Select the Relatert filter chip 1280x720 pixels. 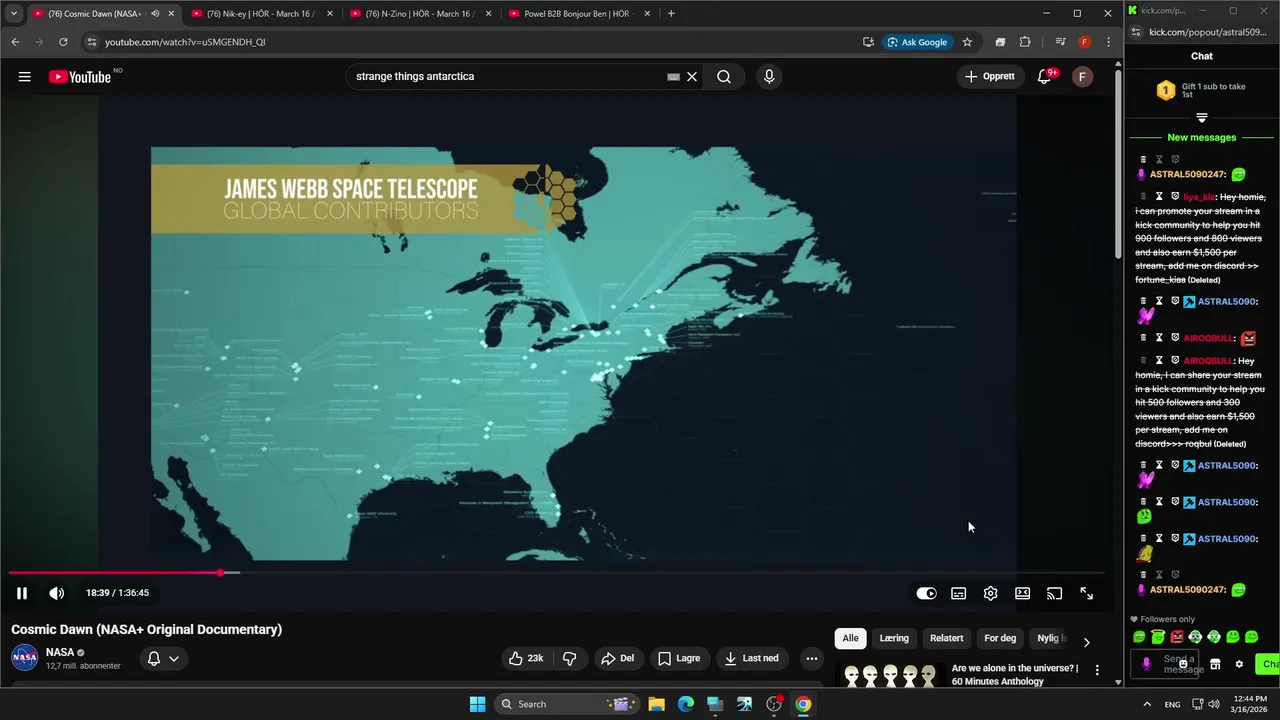946,638
